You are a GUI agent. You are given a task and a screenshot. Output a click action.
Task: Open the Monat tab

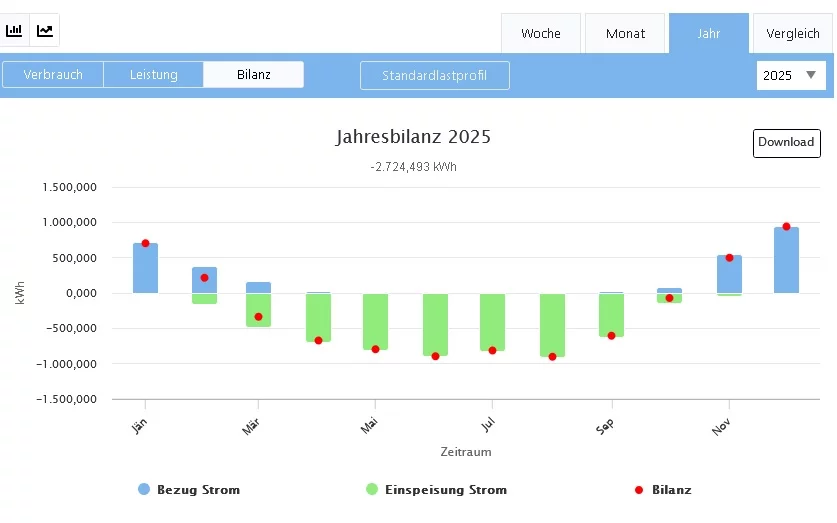point(625,33)
